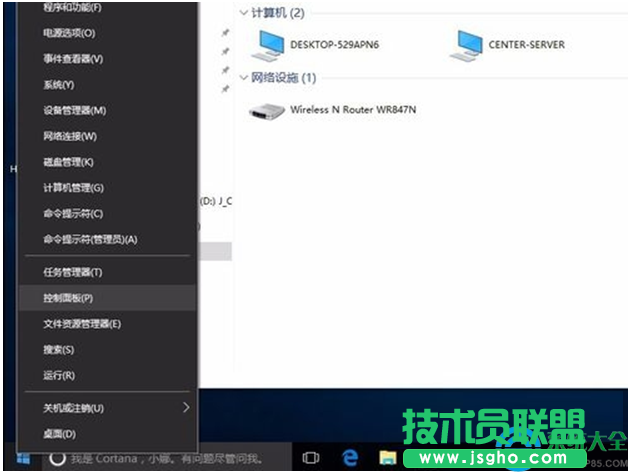Choose 任务管理器(T) from the menu
Screen dimensions: 630x474
pyautogui.click(x=72, y=272)
